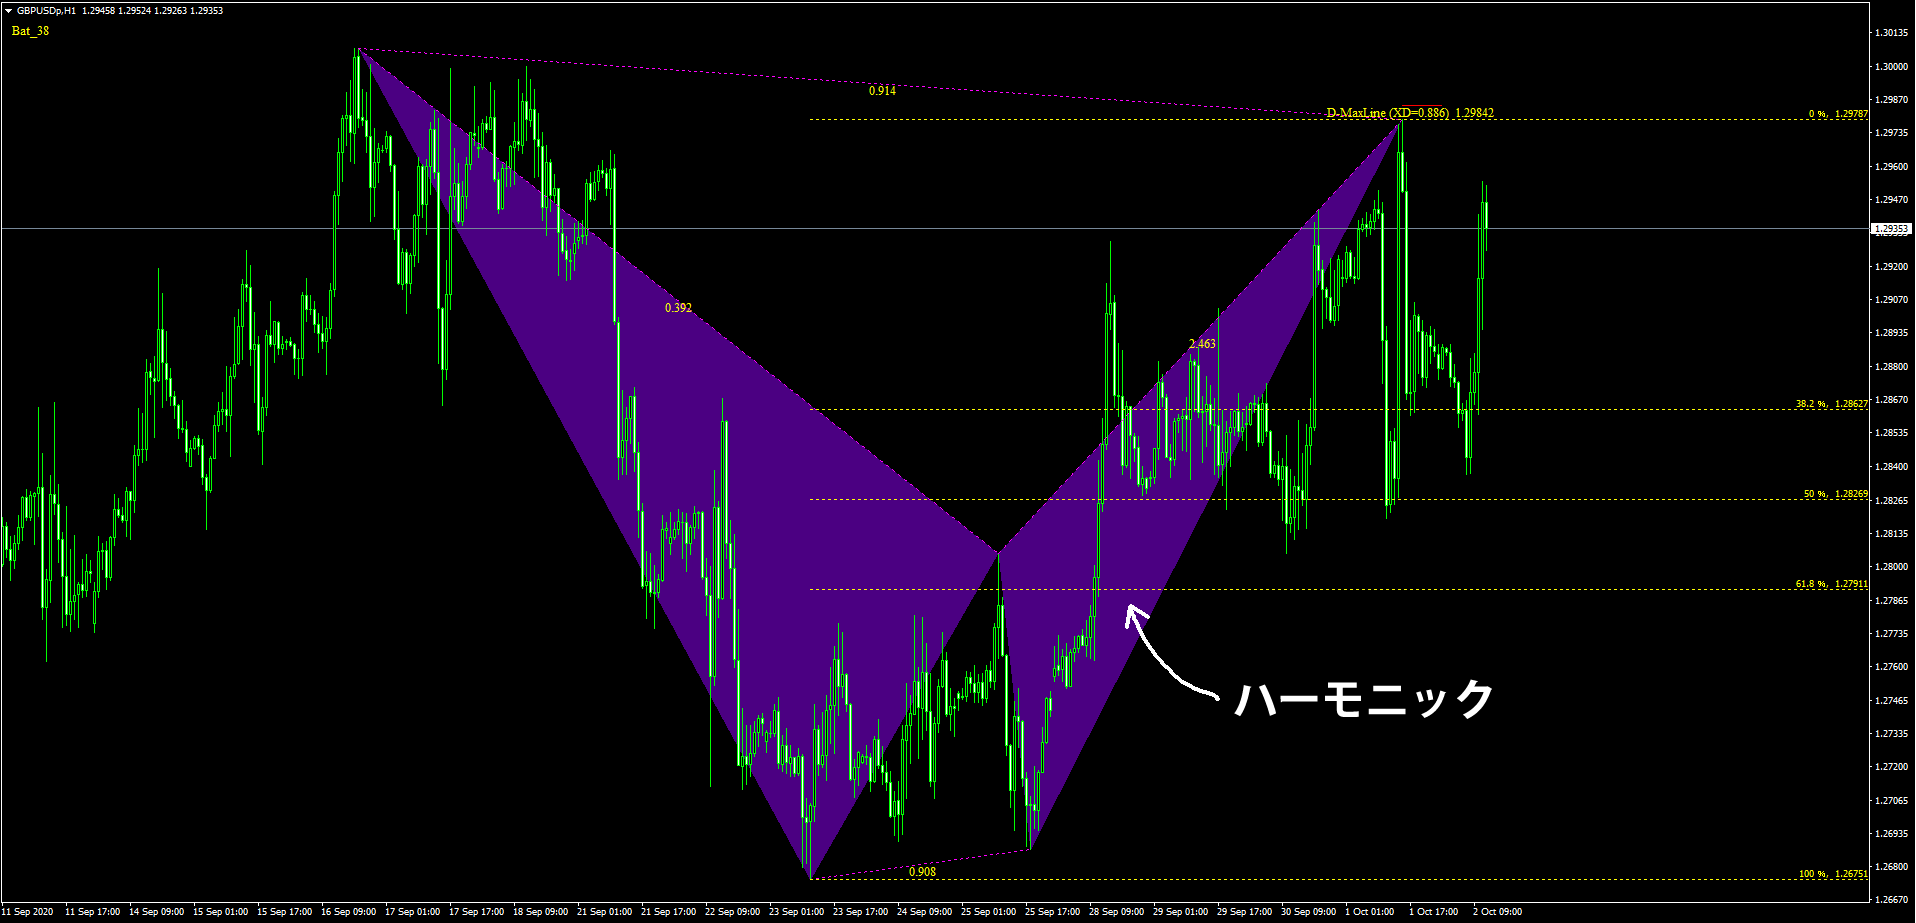Click 1.29600 on the price axis

pos(1891,167)
